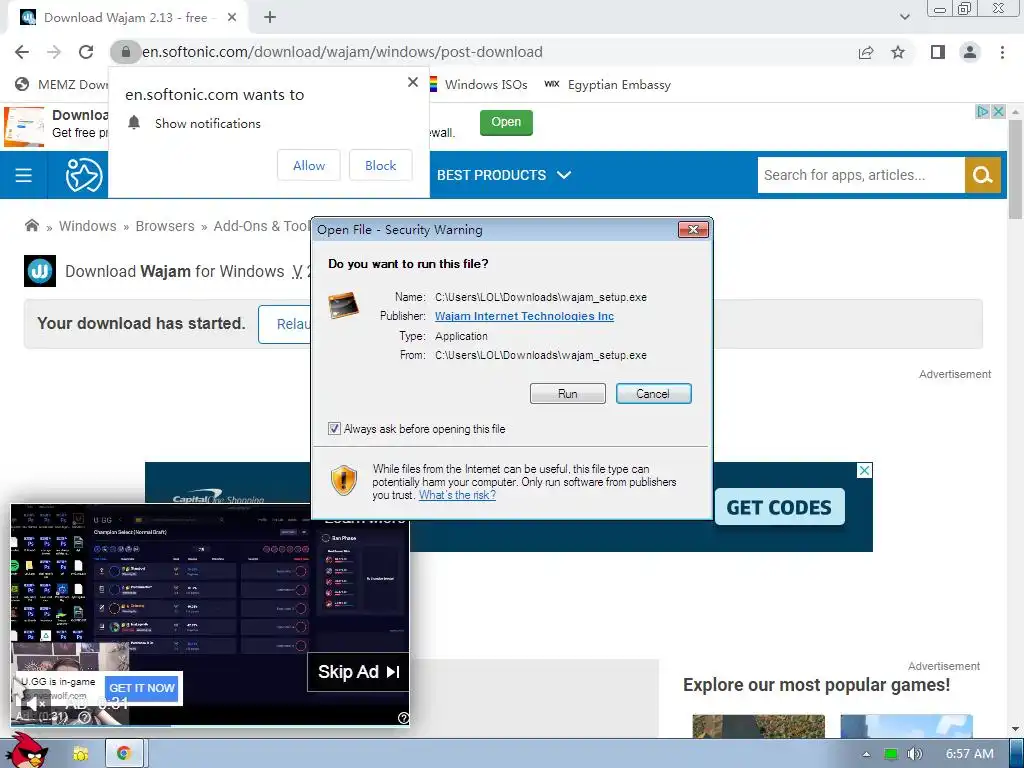
Task: Click the padlock site info icon
Action: 125,52
